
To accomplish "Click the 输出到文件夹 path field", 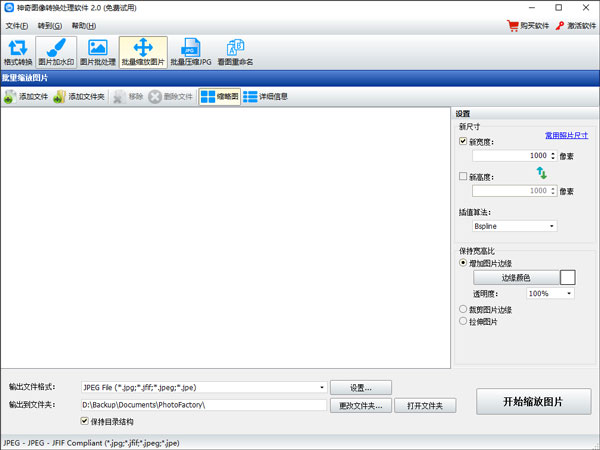I will pyautogui.click(x=204, y=405).
